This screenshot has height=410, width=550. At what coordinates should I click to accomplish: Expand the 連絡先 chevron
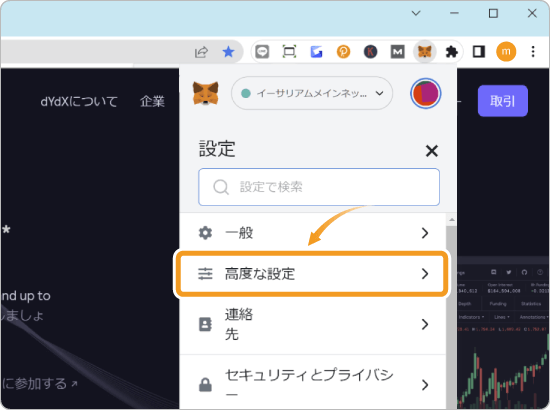[425, 324]
